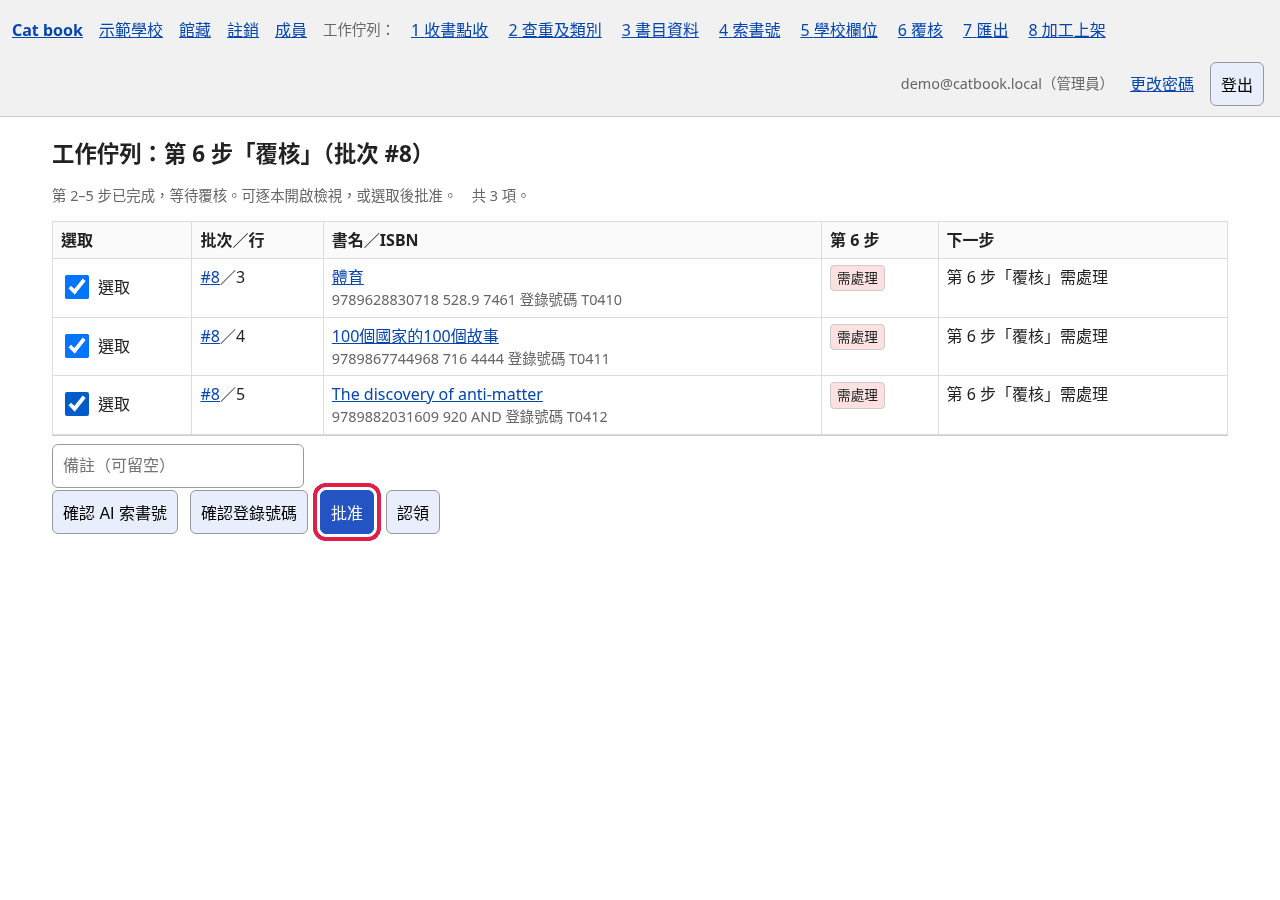Viewport: 1280px width, 900px height.
Task: Click the 登出 button
Action: [1237, 84]
